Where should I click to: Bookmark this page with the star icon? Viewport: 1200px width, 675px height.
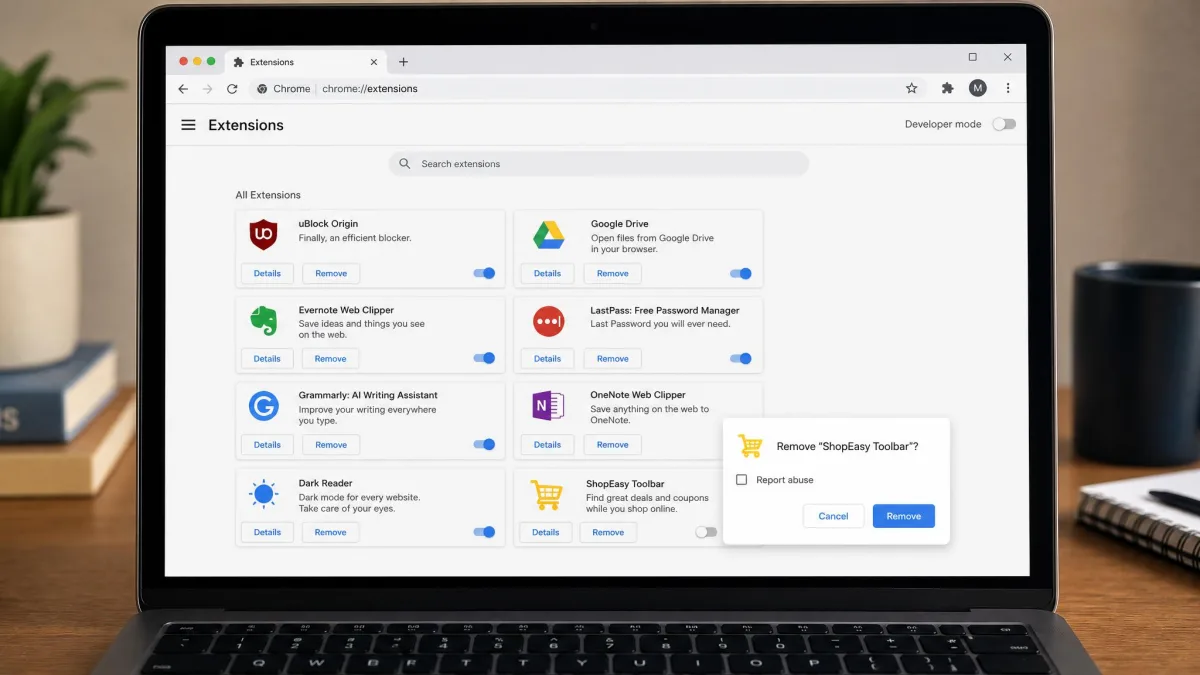pos(911,88)
